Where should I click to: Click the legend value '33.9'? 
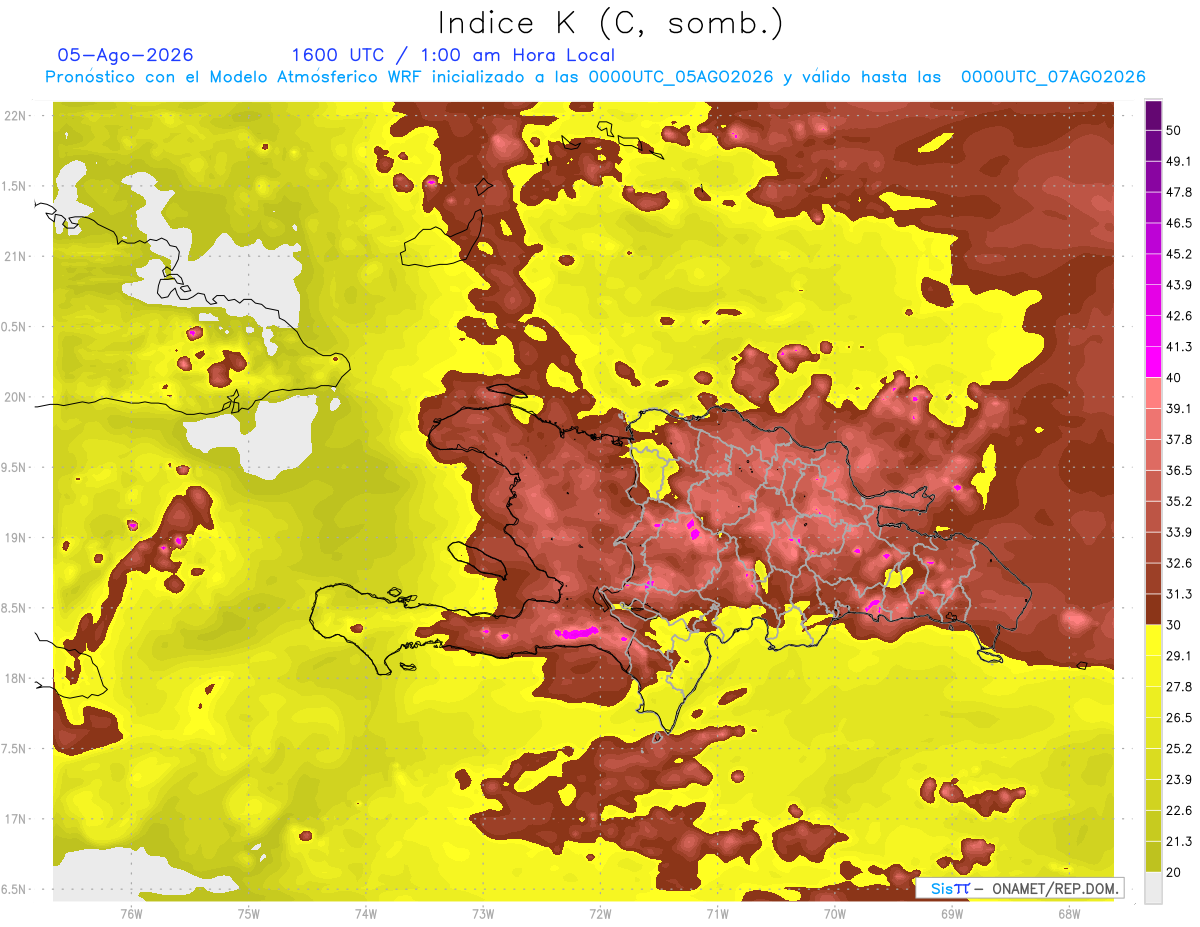point(1179,532)
